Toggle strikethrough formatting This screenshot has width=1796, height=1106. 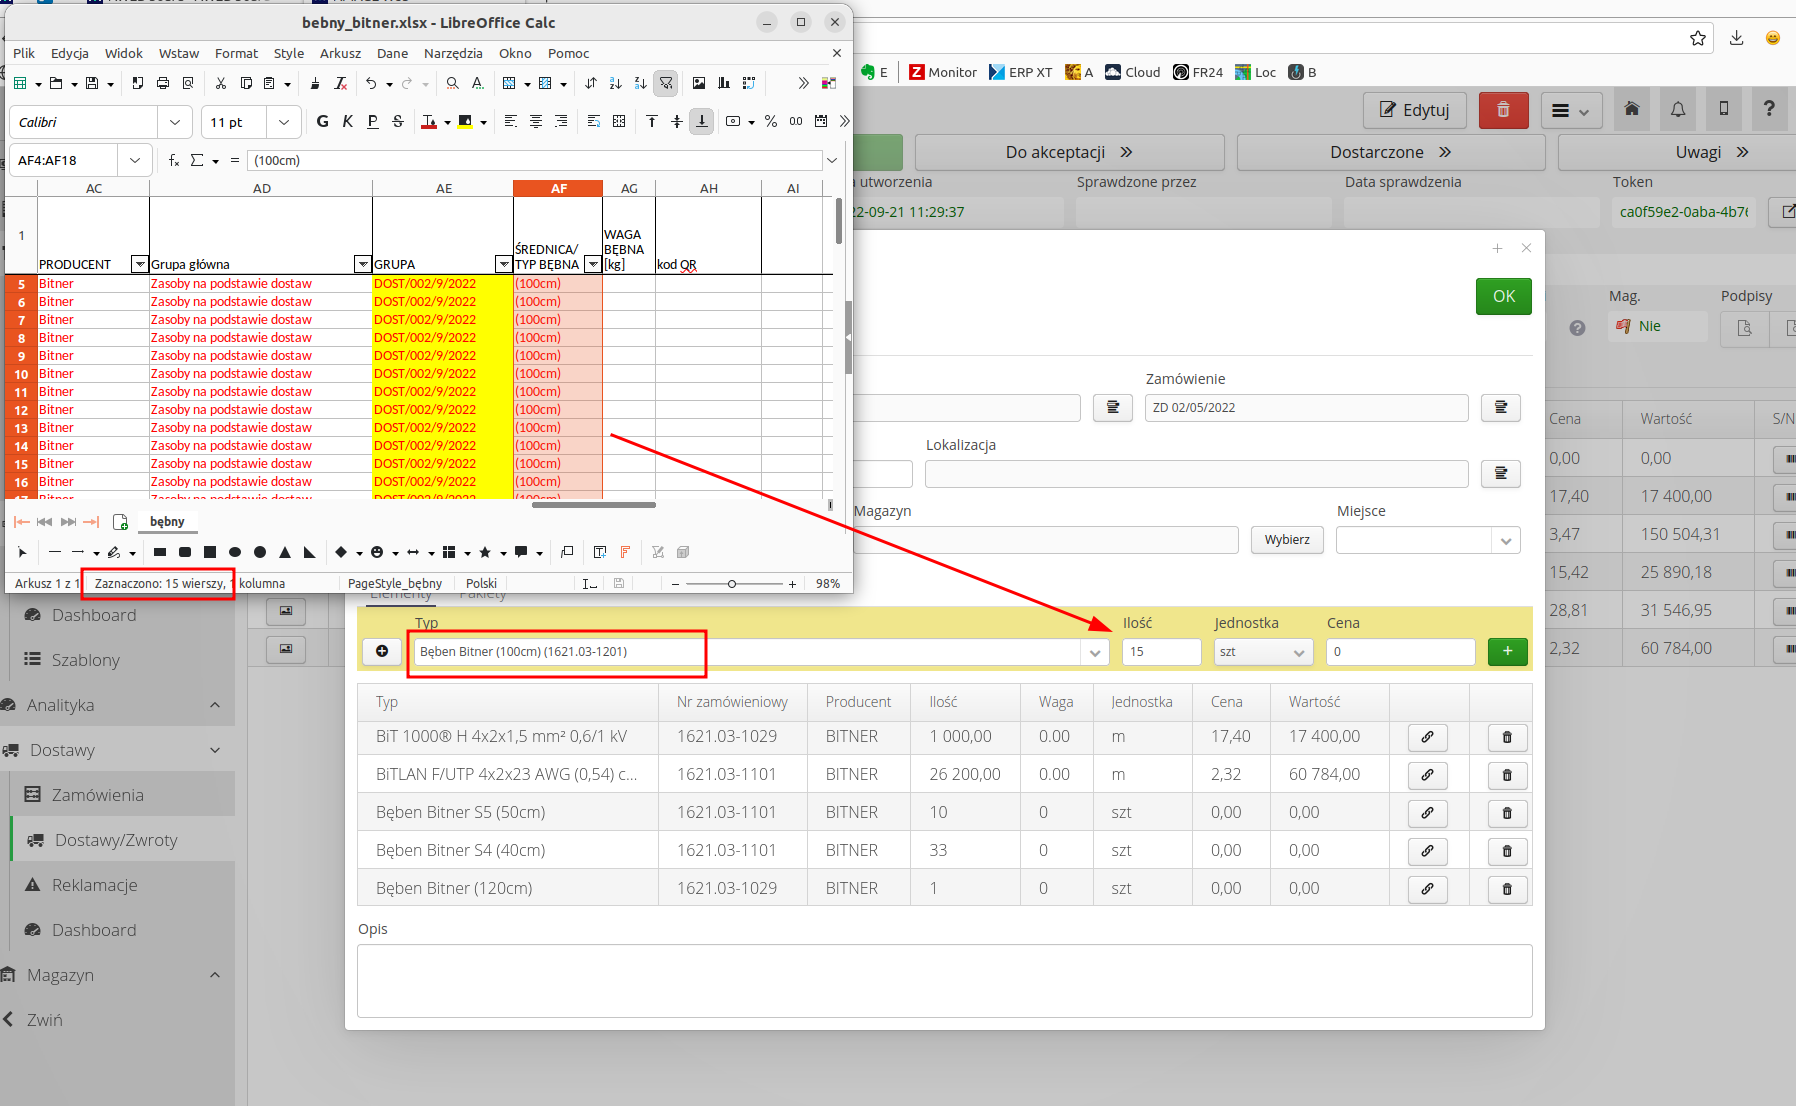coord(397,121)
